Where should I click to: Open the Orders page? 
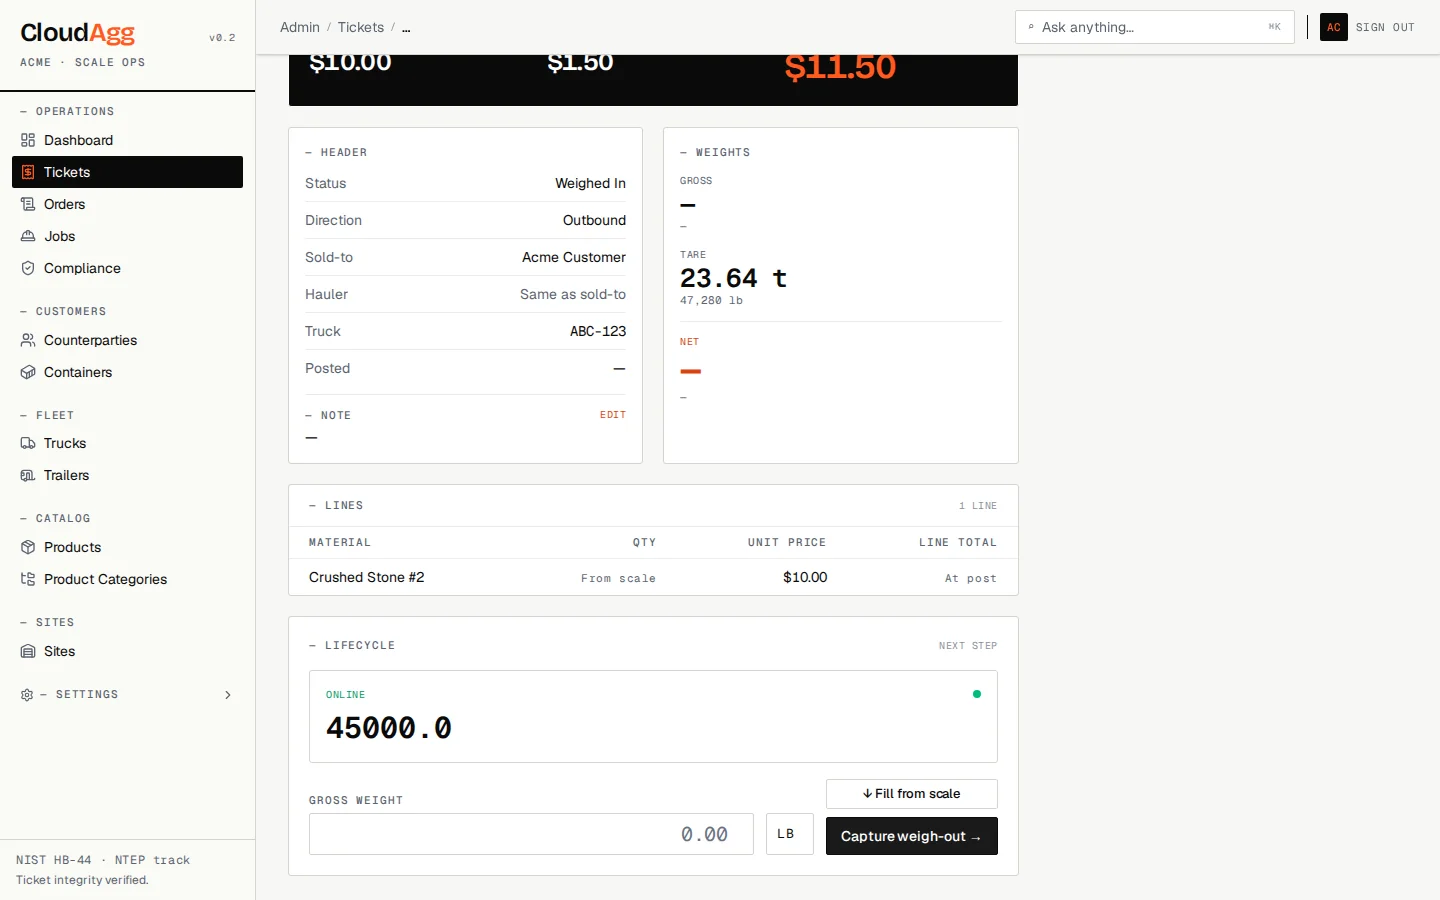[127, 204]
